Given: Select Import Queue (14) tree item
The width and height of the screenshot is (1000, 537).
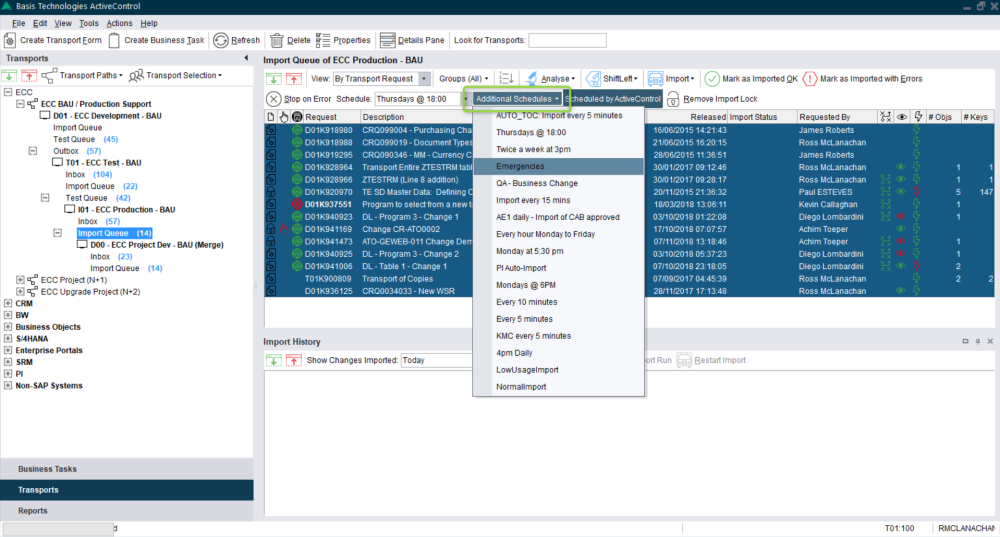Looking at the screenshot, I should tap(114, 233).
